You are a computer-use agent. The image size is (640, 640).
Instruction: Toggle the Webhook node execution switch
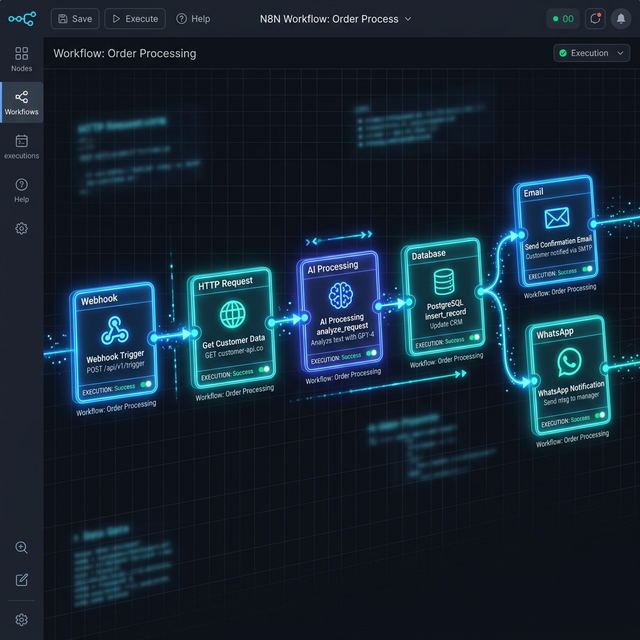click(146, 384)
